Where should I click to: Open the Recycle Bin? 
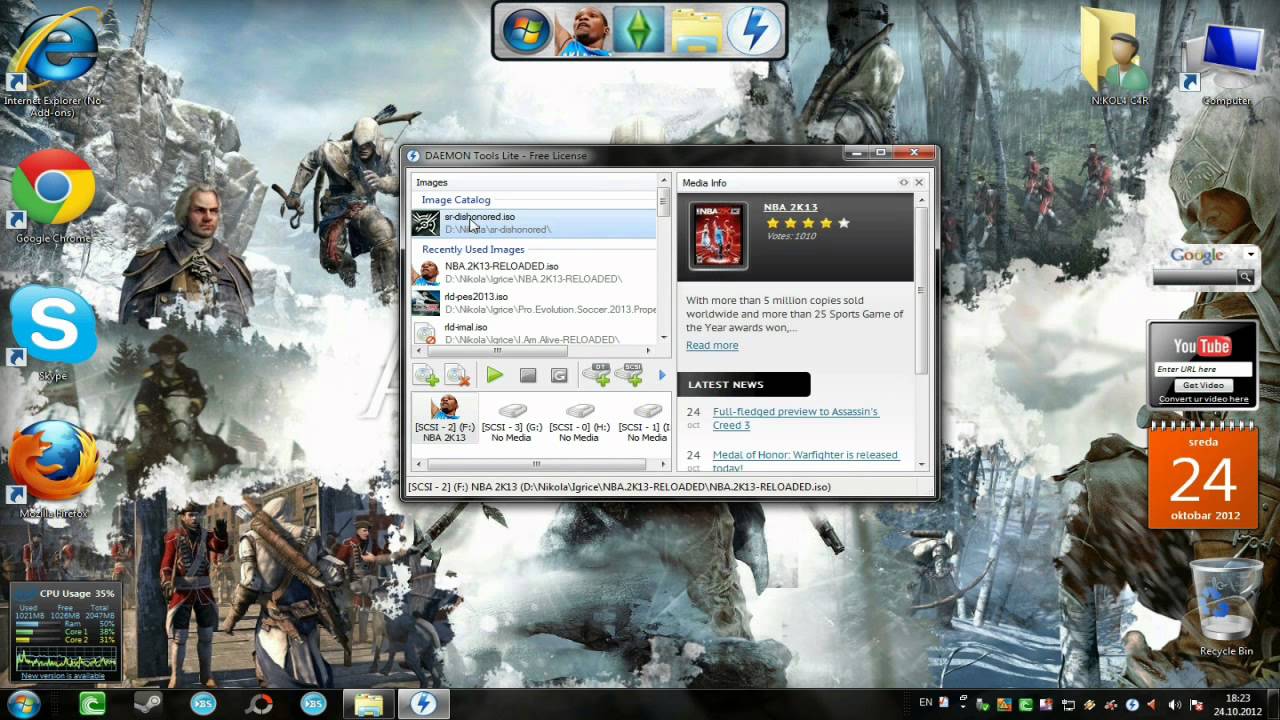1226,608
